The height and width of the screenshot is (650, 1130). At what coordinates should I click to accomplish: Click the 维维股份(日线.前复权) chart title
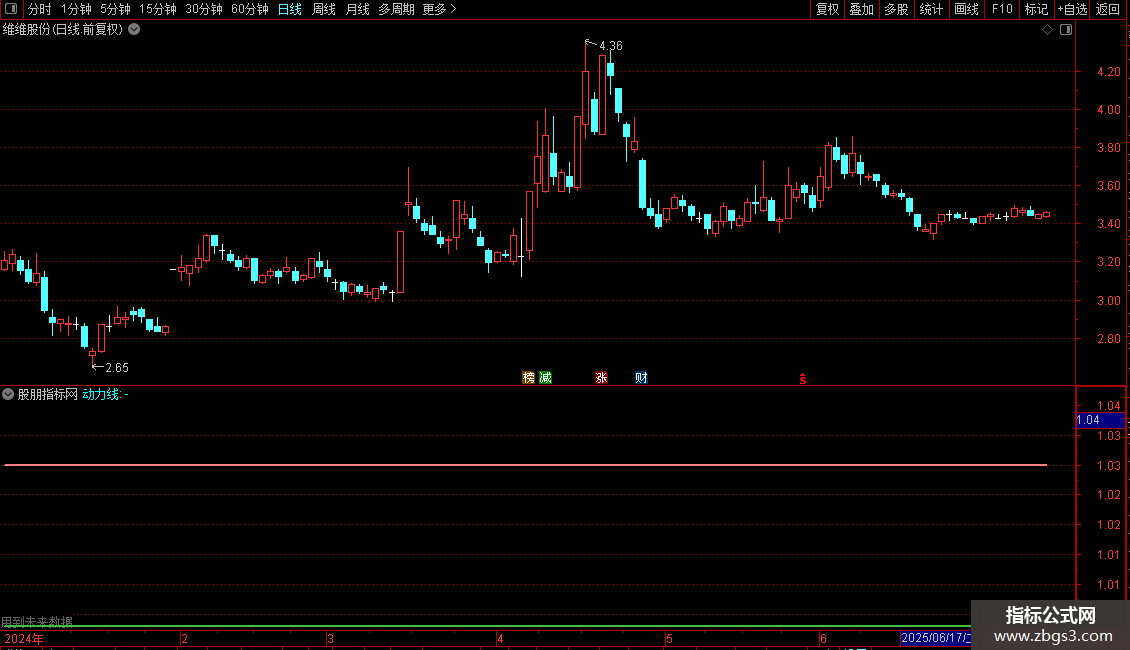63,30
